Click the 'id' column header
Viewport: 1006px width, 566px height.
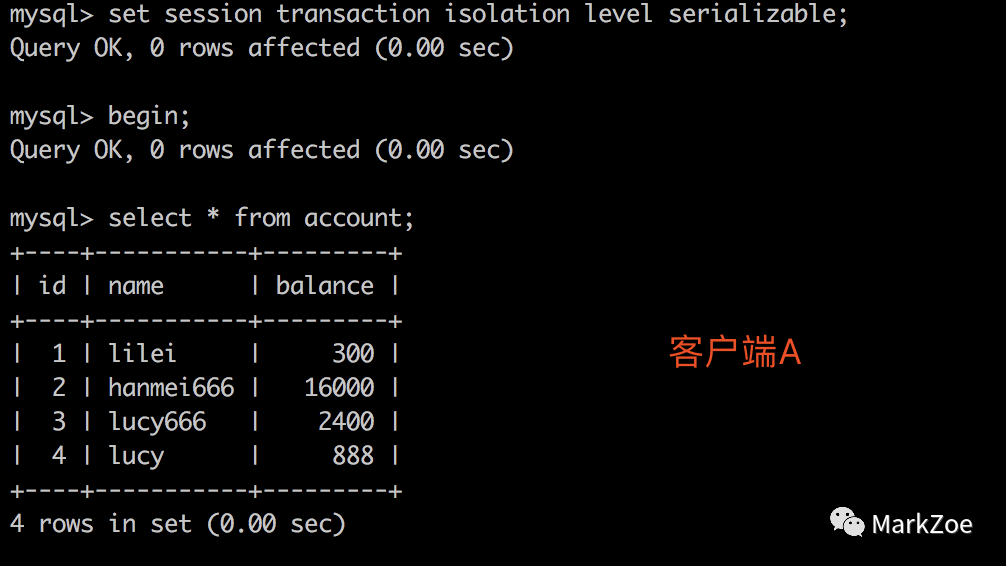[52, 286]
